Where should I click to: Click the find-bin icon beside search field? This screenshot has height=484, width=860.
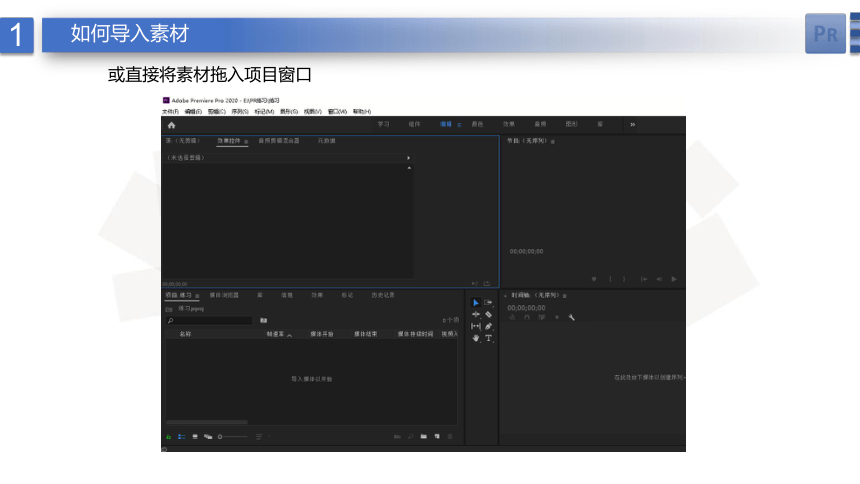(263, 320)
